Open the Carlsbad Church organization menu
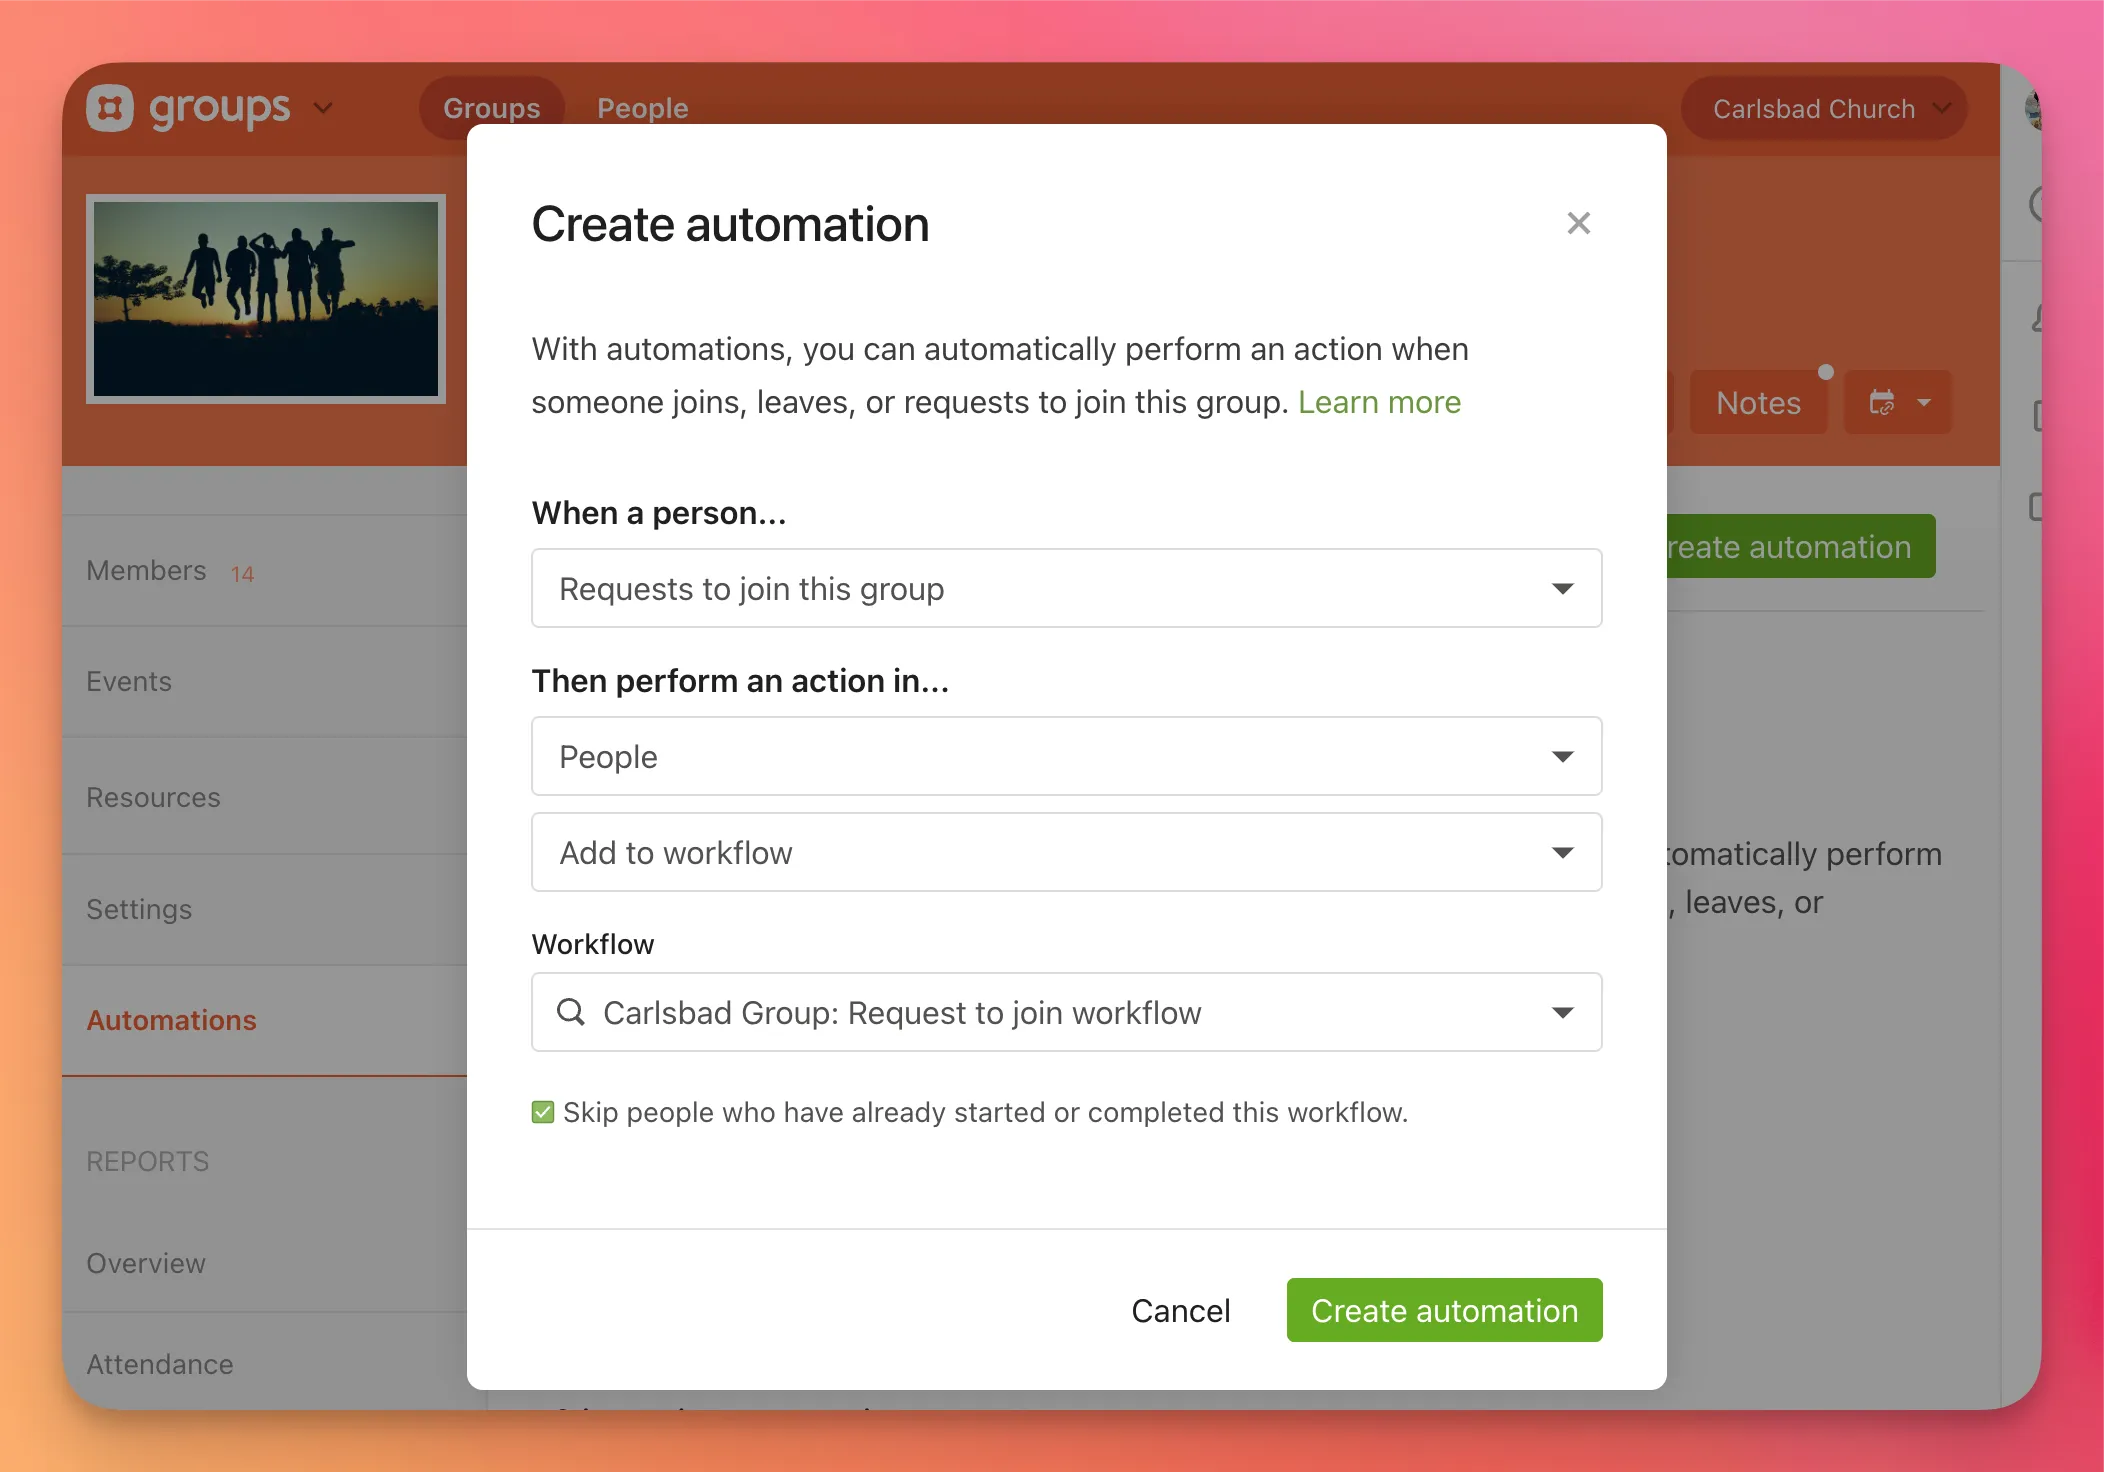This screenshot has width=2104, height=1472. pos(1824,108)
